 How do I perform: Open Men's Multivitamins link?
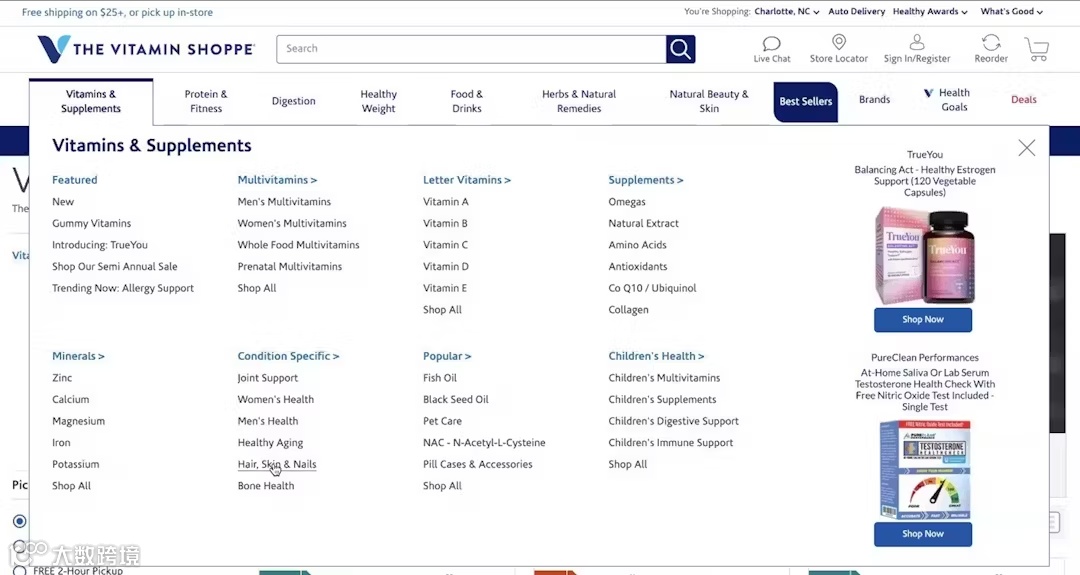pos(284,202)
